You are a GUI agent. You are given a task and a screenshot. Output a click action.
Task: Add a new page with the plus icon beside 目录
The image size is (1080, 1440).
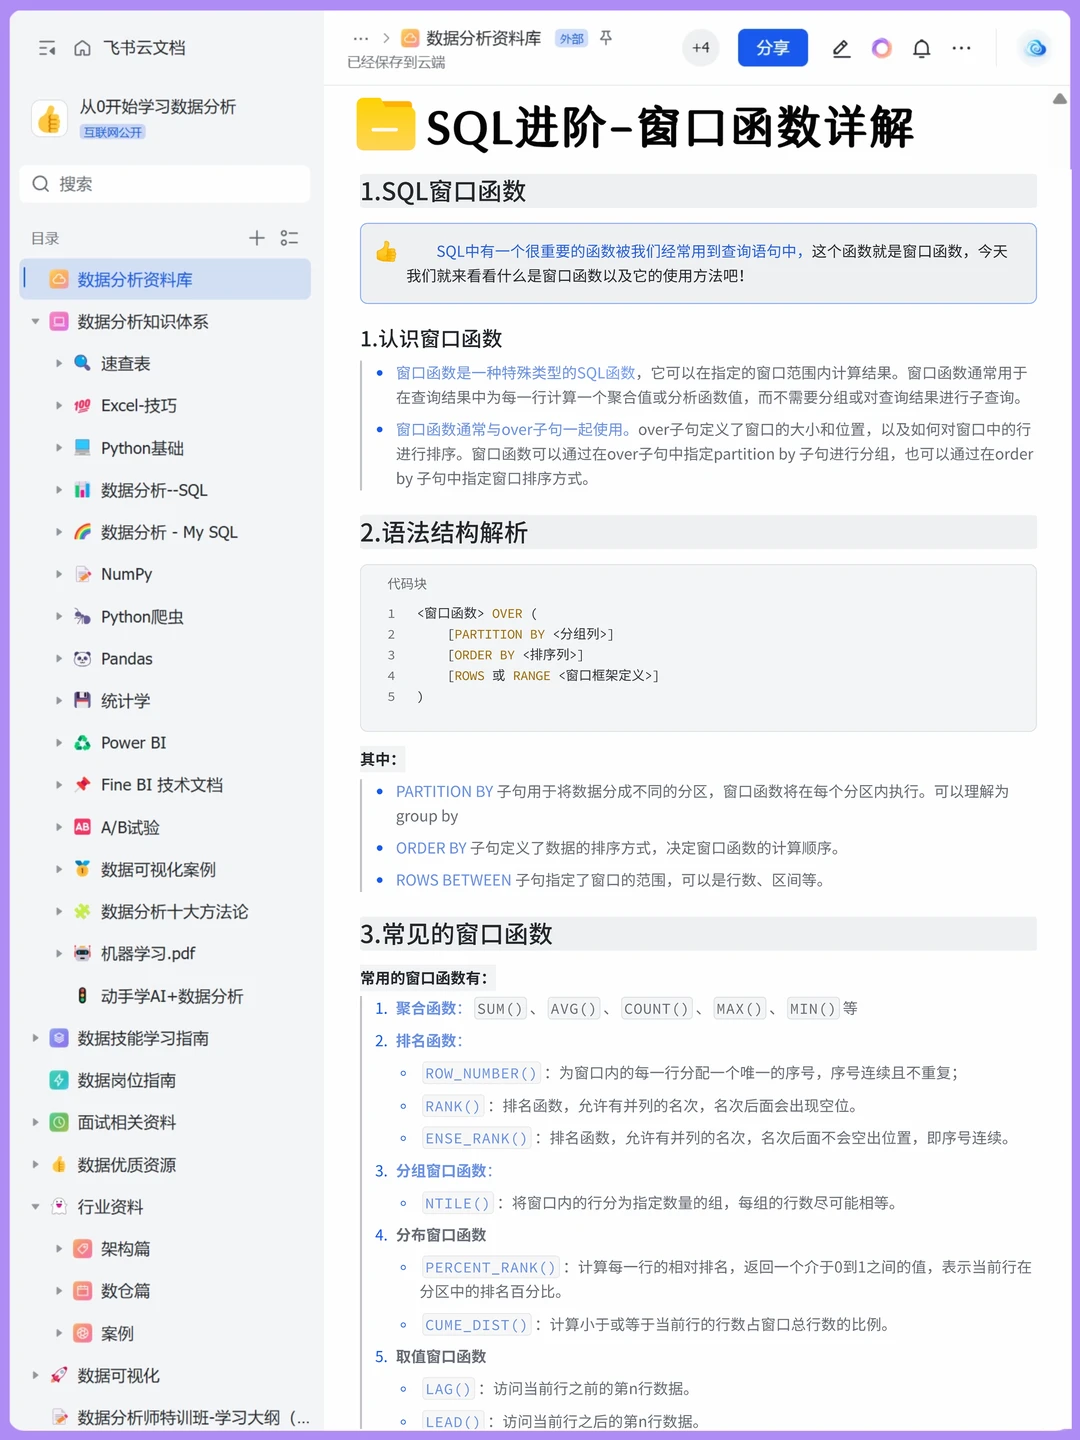click(x=256, y=238)
